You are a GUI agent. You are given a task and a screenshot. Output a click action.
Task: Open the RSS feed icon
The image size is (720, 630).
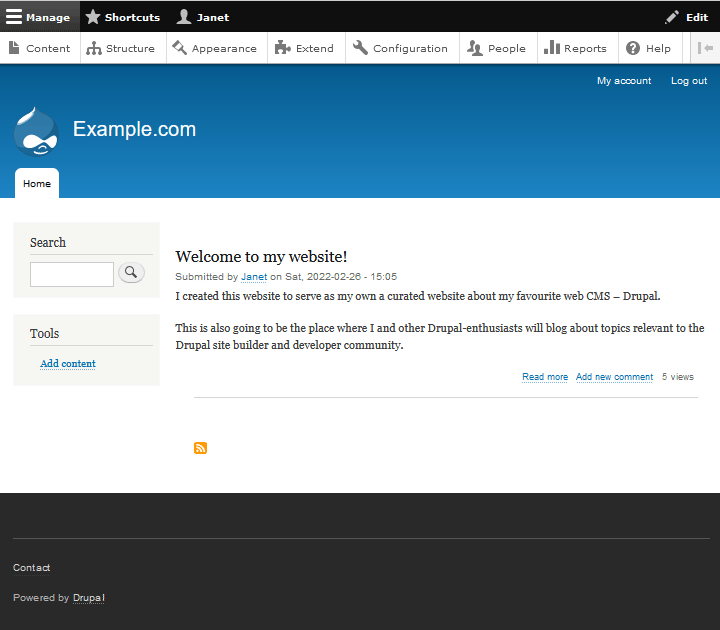(200, 448)
